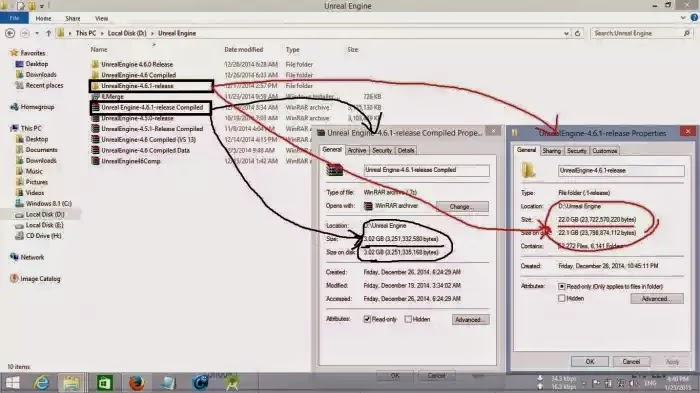Open the Home ribbon tab
The height and width of the screenshot is (393, 700).
(x=43, y=18)
